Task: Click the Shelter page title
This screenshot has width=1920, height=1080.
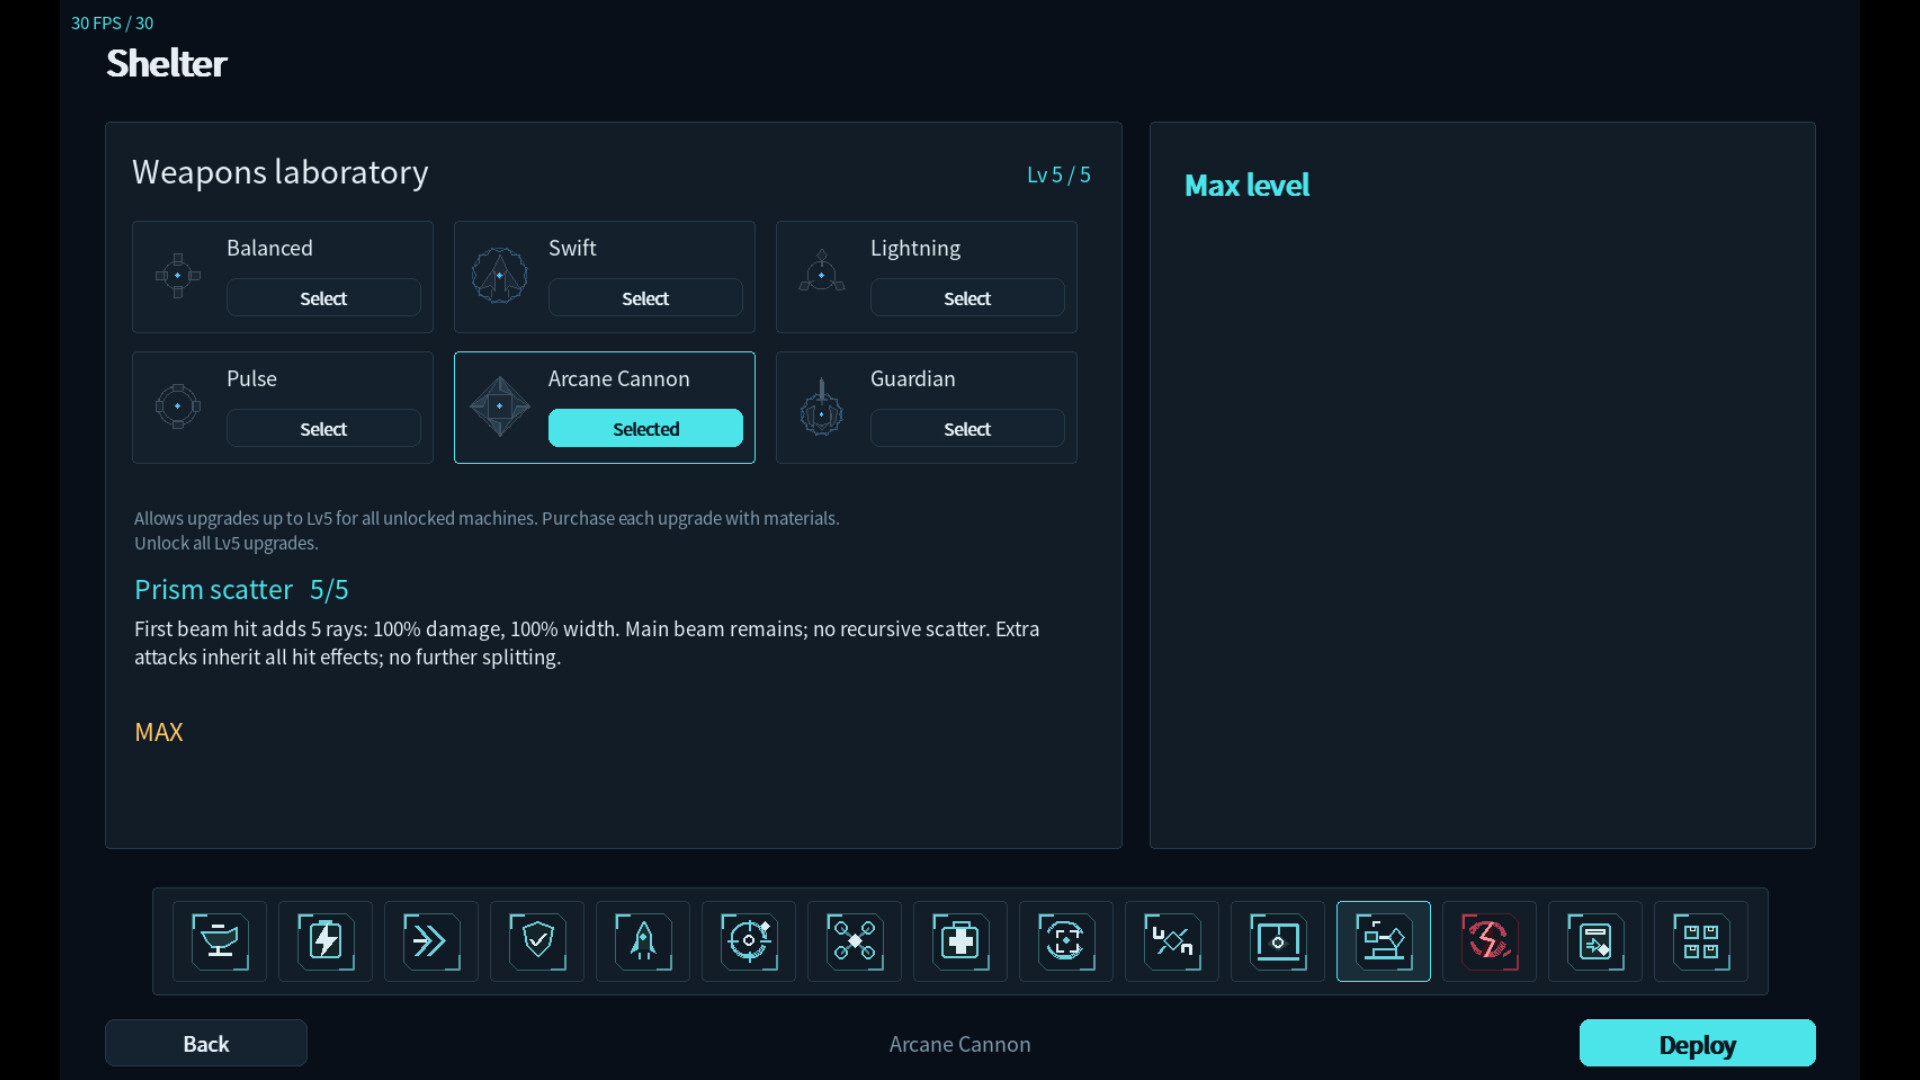Action: click(x=167, y=63)
